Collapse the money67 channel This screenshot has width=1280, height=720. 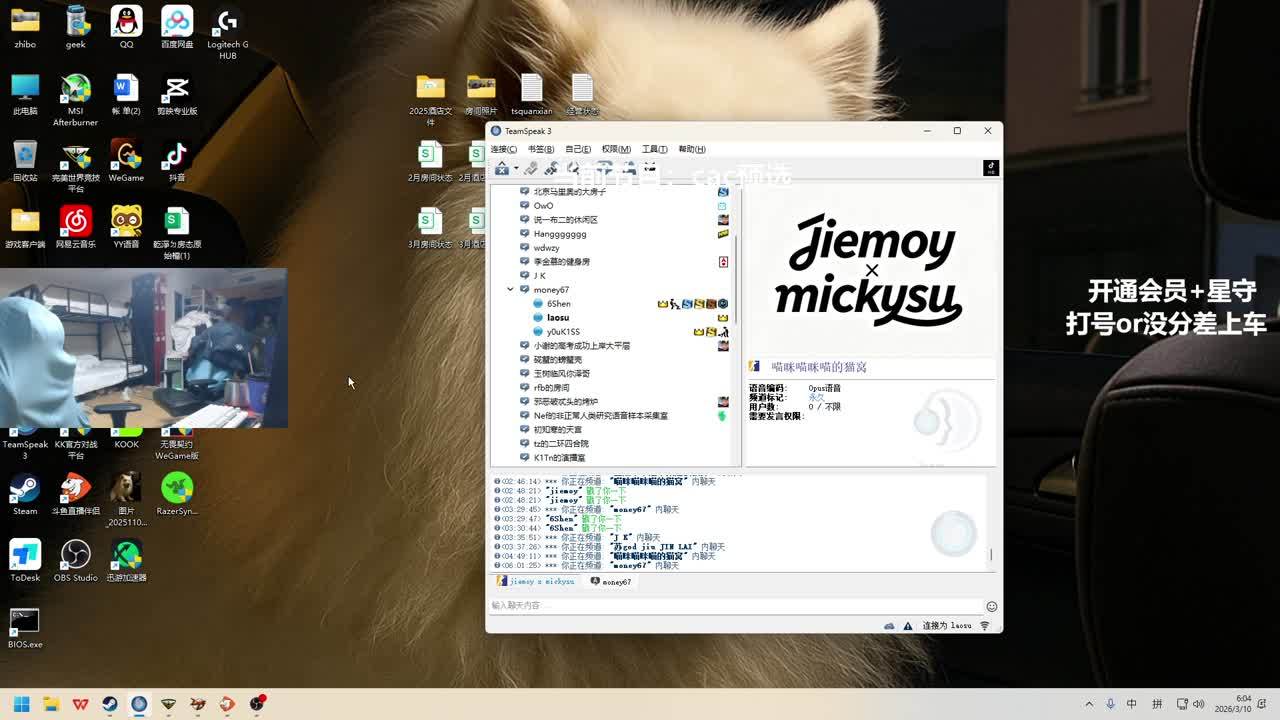pyautogui.click(x=510, y=290)
